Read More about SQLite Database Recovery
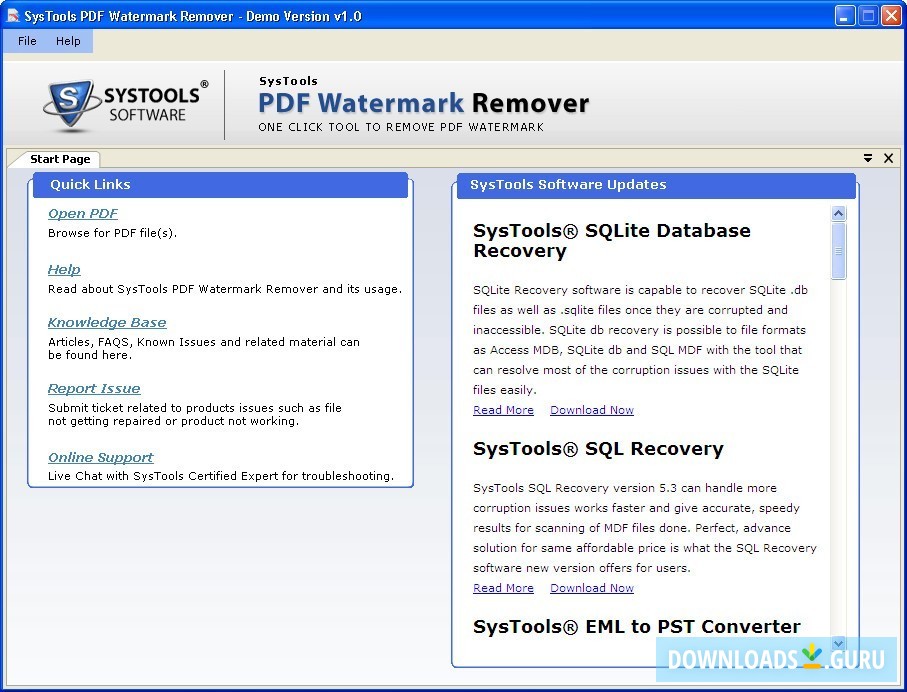Screen dimensions: 907x692 click(x=503, y=410)
